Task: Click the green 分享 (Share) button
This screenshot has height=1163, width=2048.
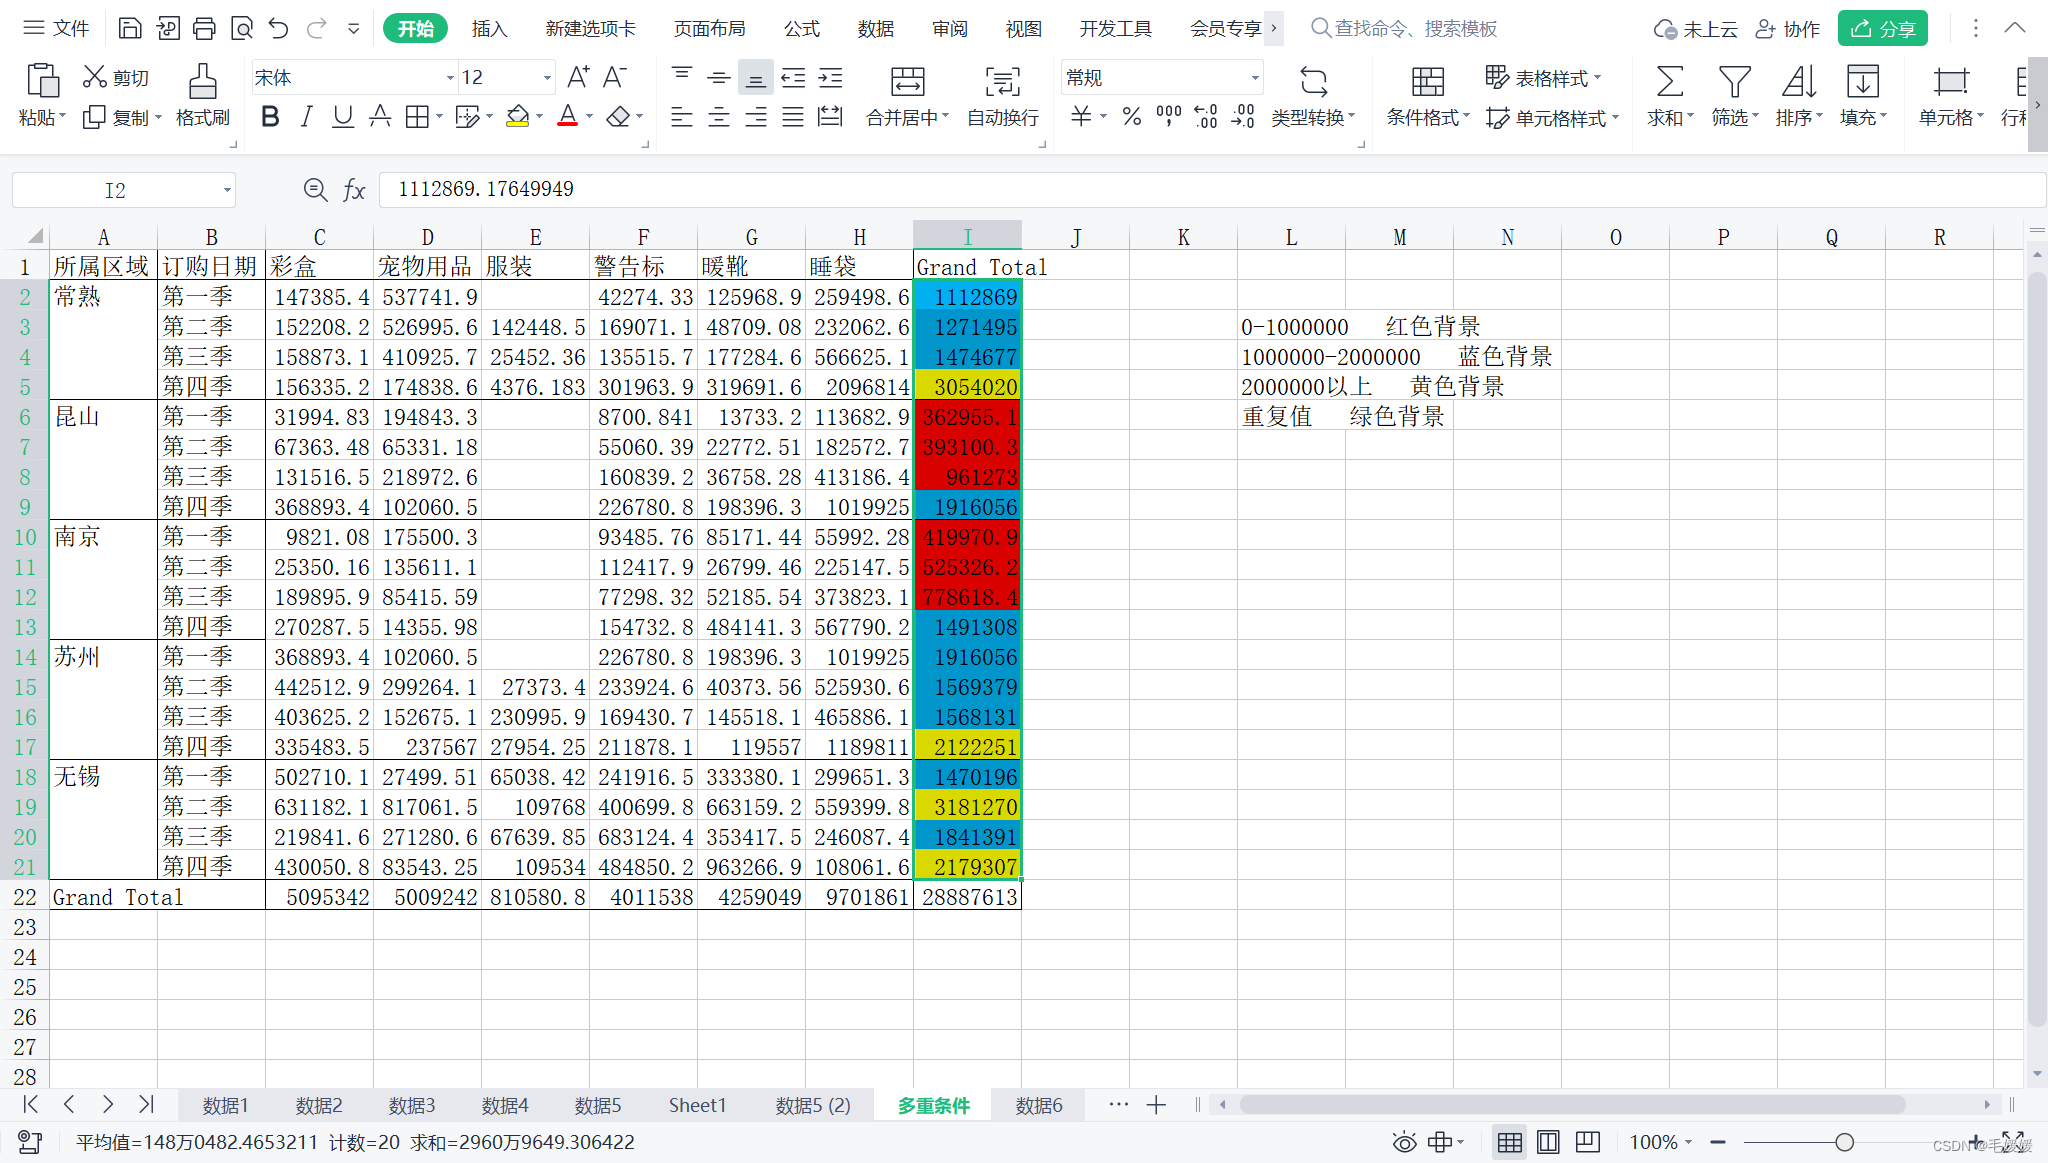Action: (x=1882, y=29)
